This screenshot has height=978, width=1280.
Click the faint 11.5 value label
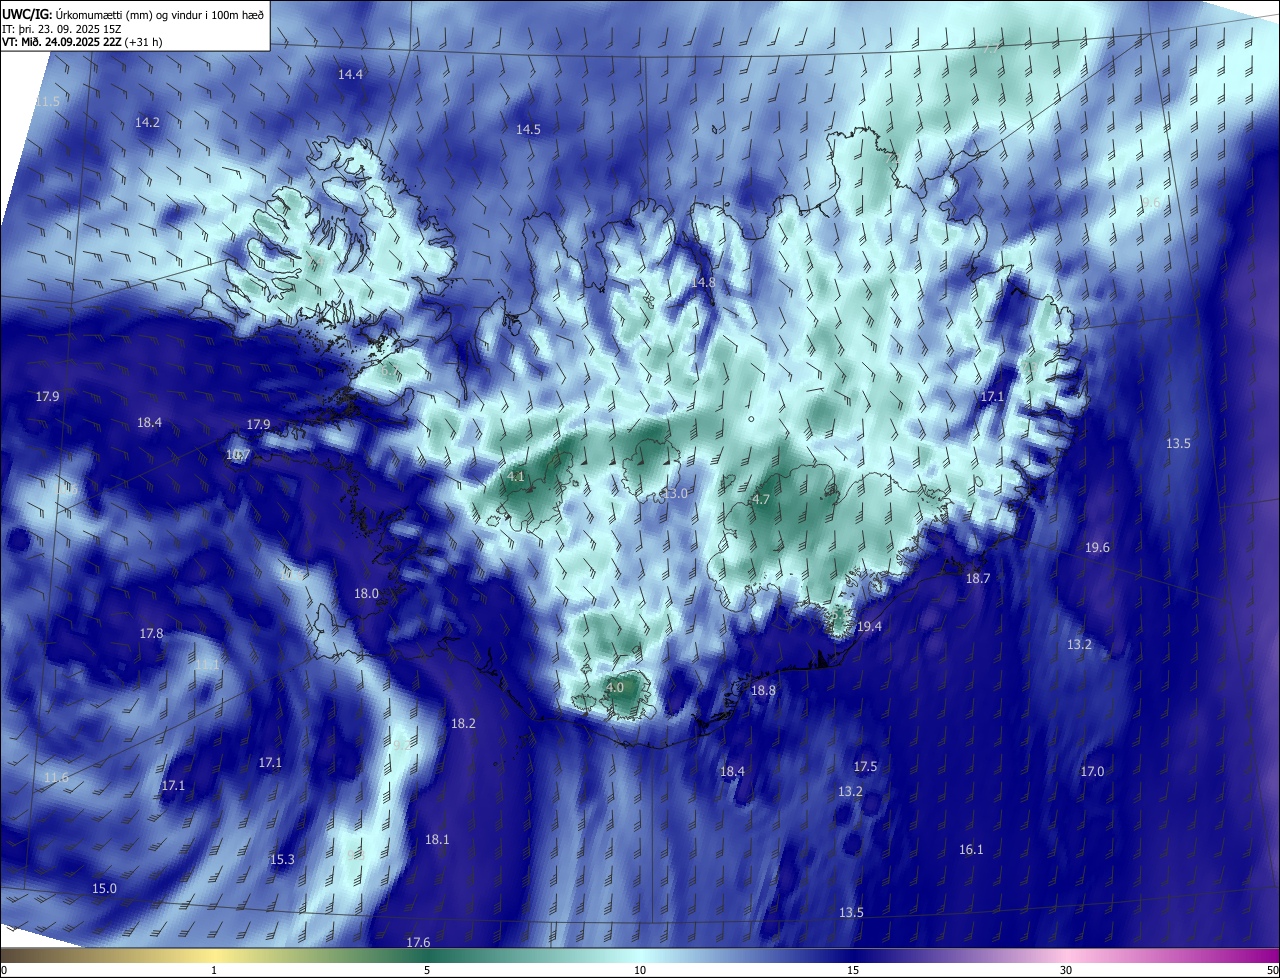point(47,102)
